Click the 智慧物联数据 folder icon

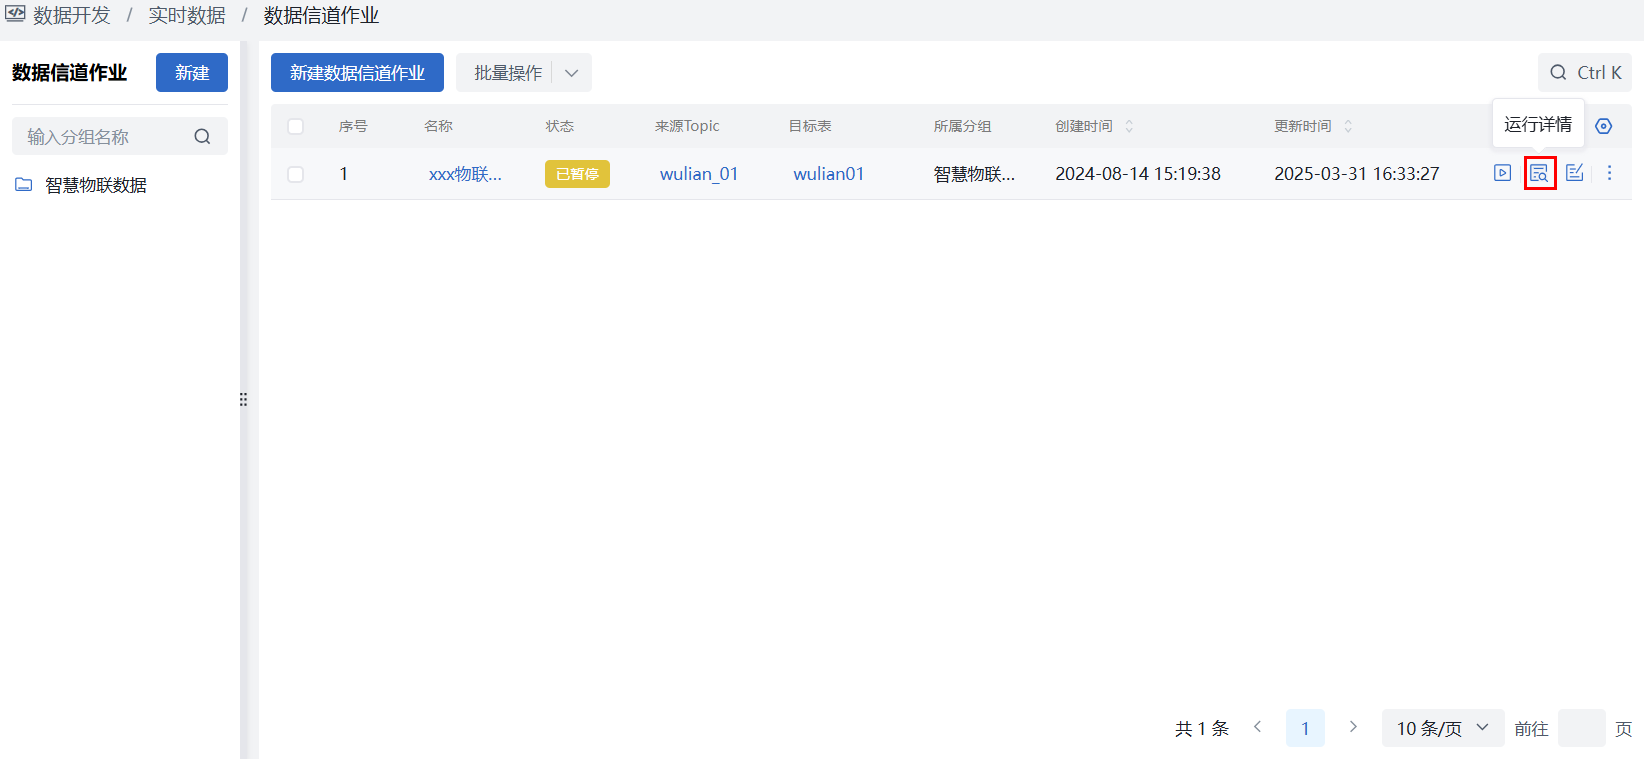point(24,185)
